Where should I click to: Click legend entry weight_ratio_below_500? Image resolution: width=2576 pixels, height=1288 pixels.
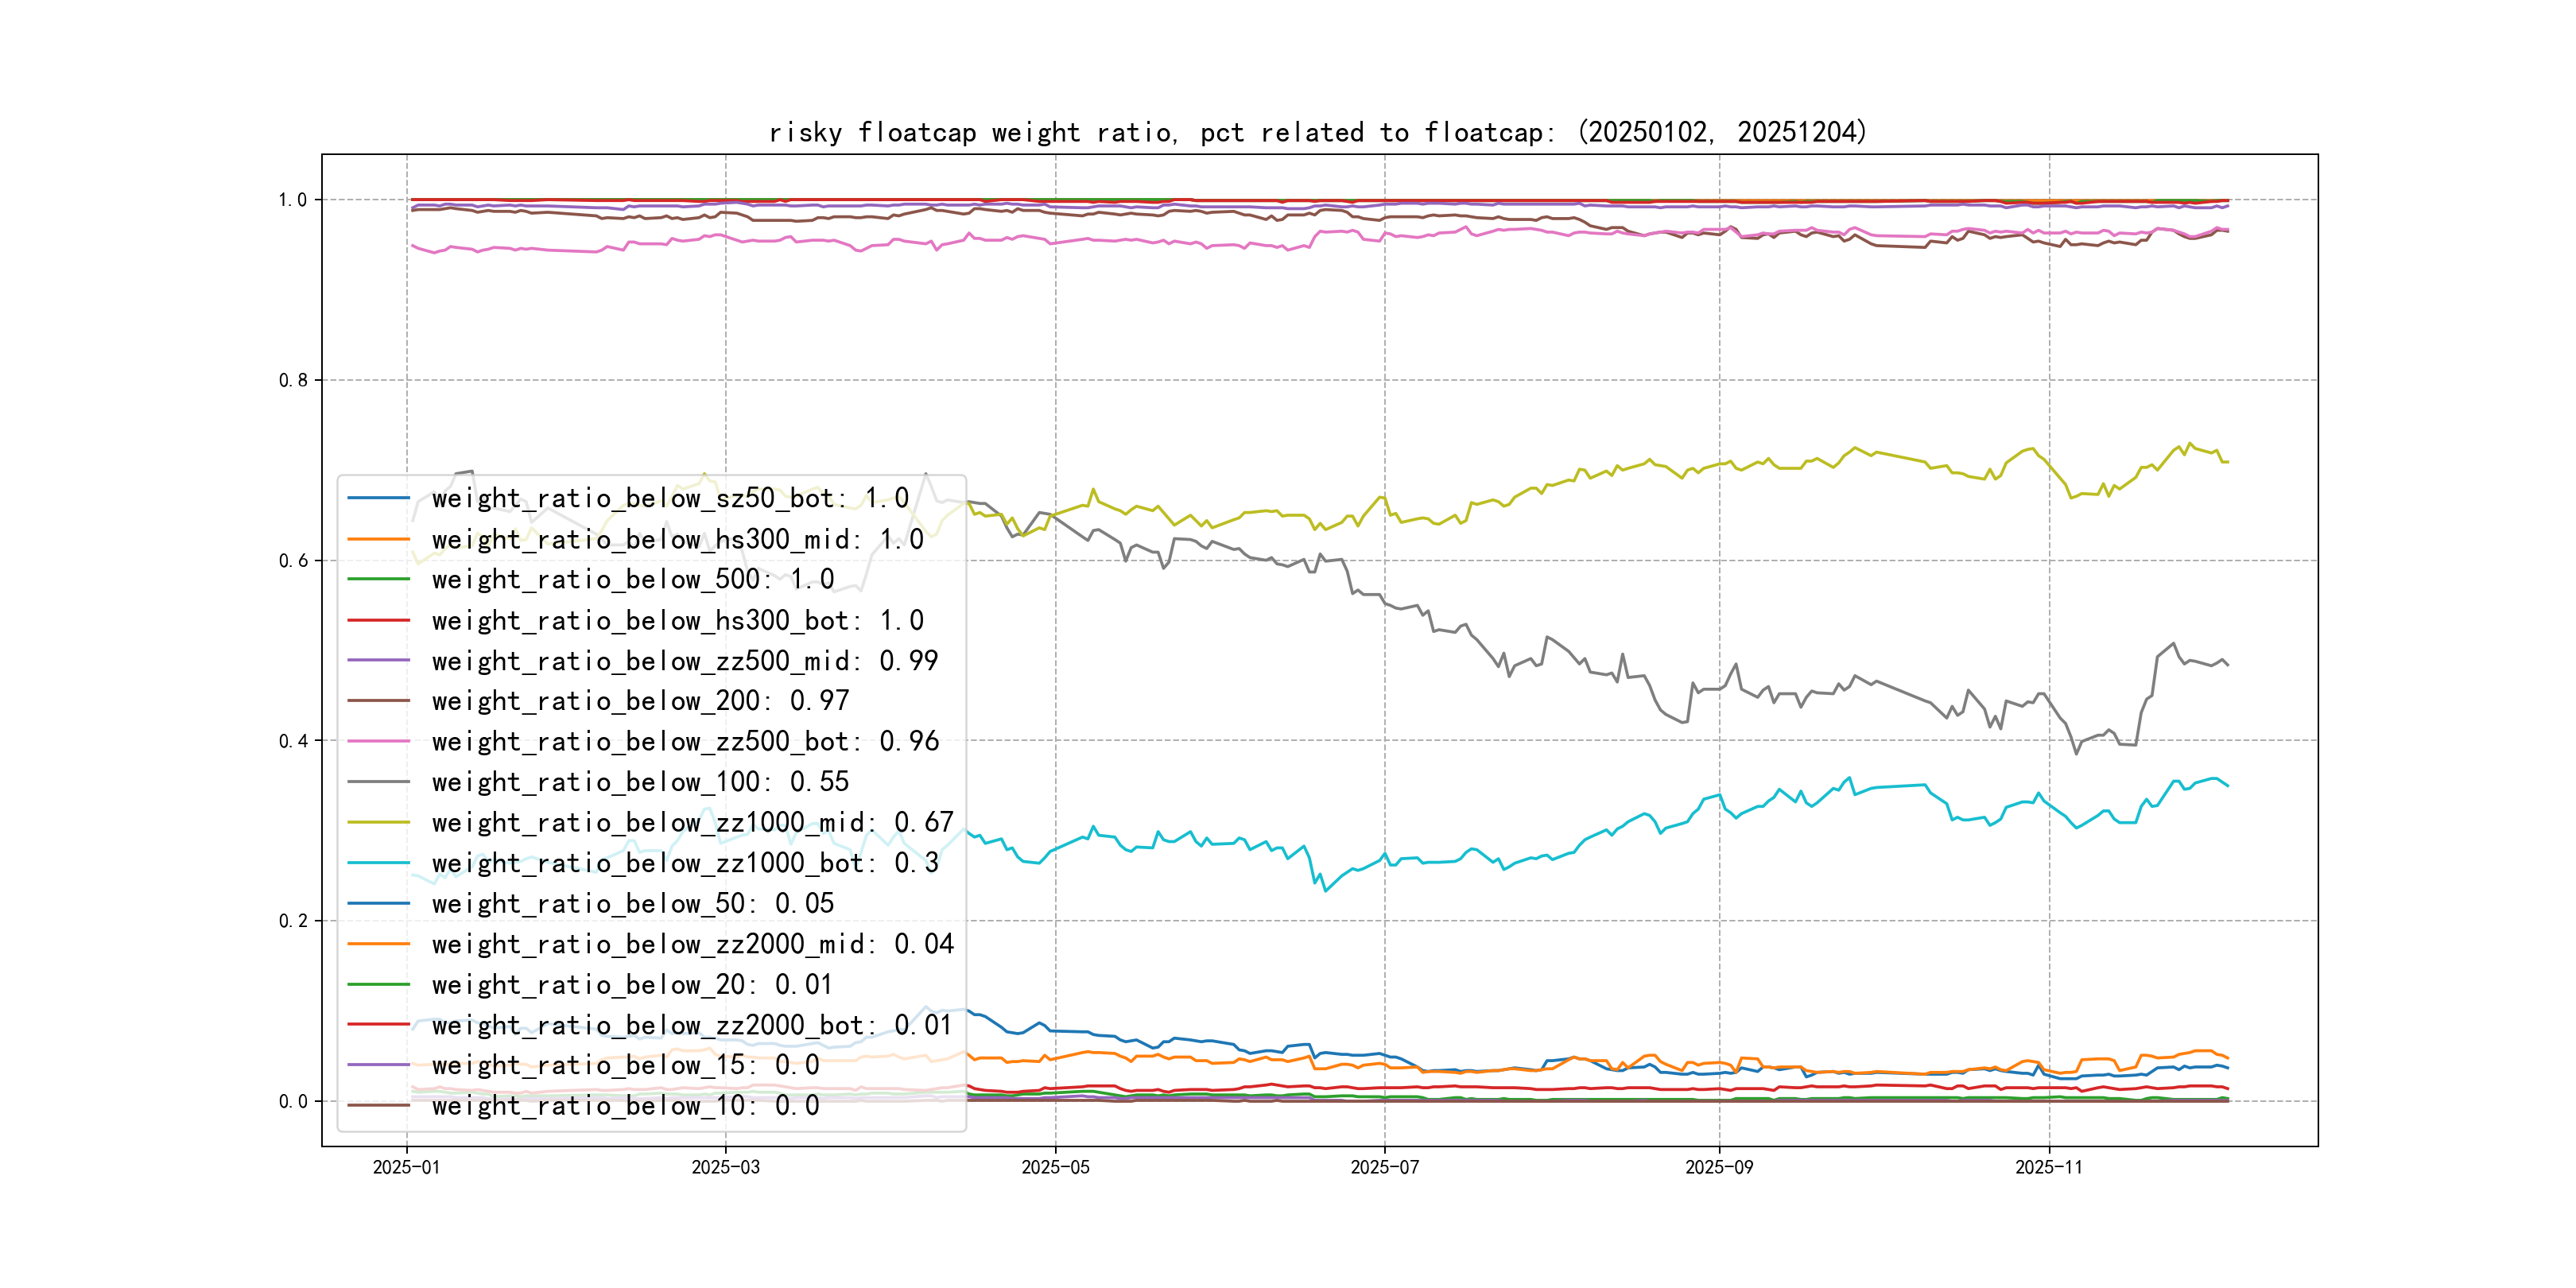[x=632, y=579]
